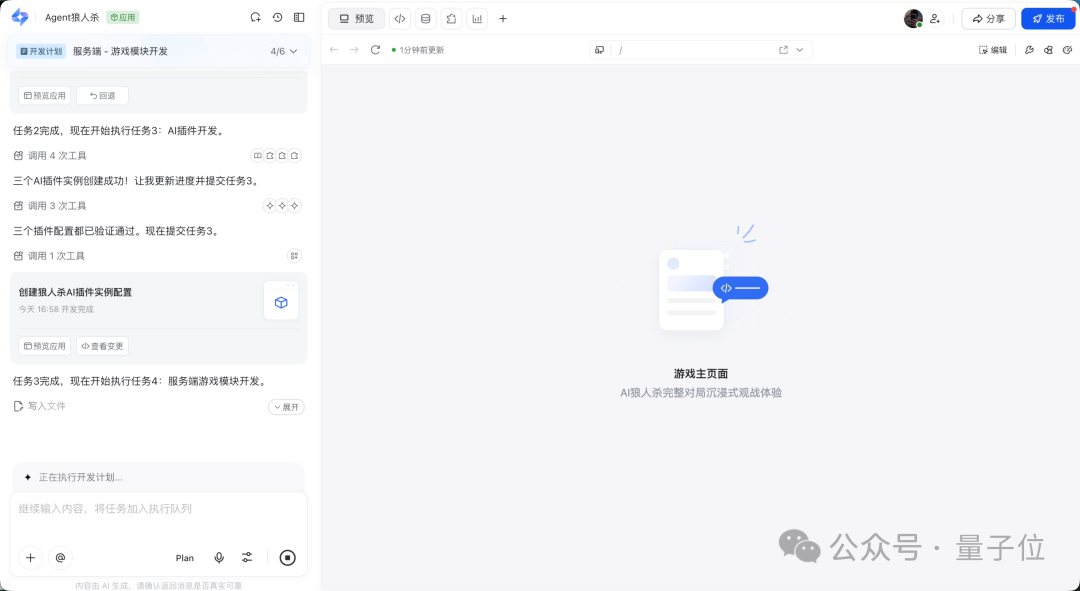Screen dimensions: 1080x591
Task: Click 预览应用 next to 查看变更
Action: coord(45,346)
